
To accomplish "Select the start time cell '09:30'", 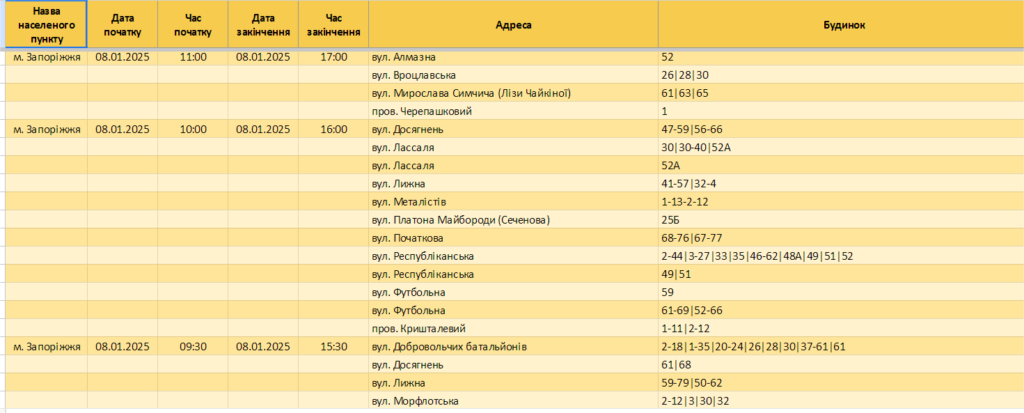I will coord(193,346).
